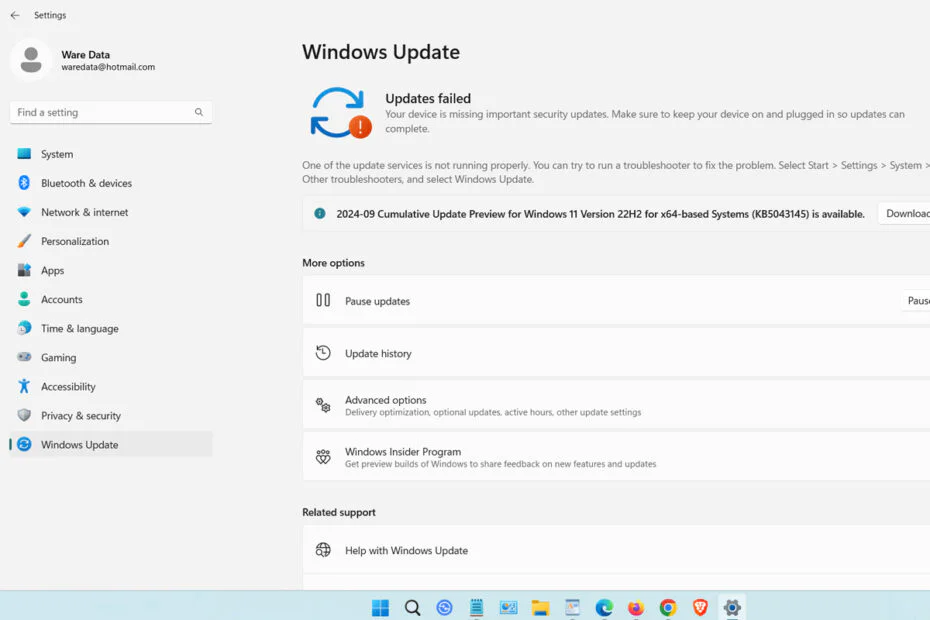
Task: Open Network & internet settings
Action: [111, 212]
